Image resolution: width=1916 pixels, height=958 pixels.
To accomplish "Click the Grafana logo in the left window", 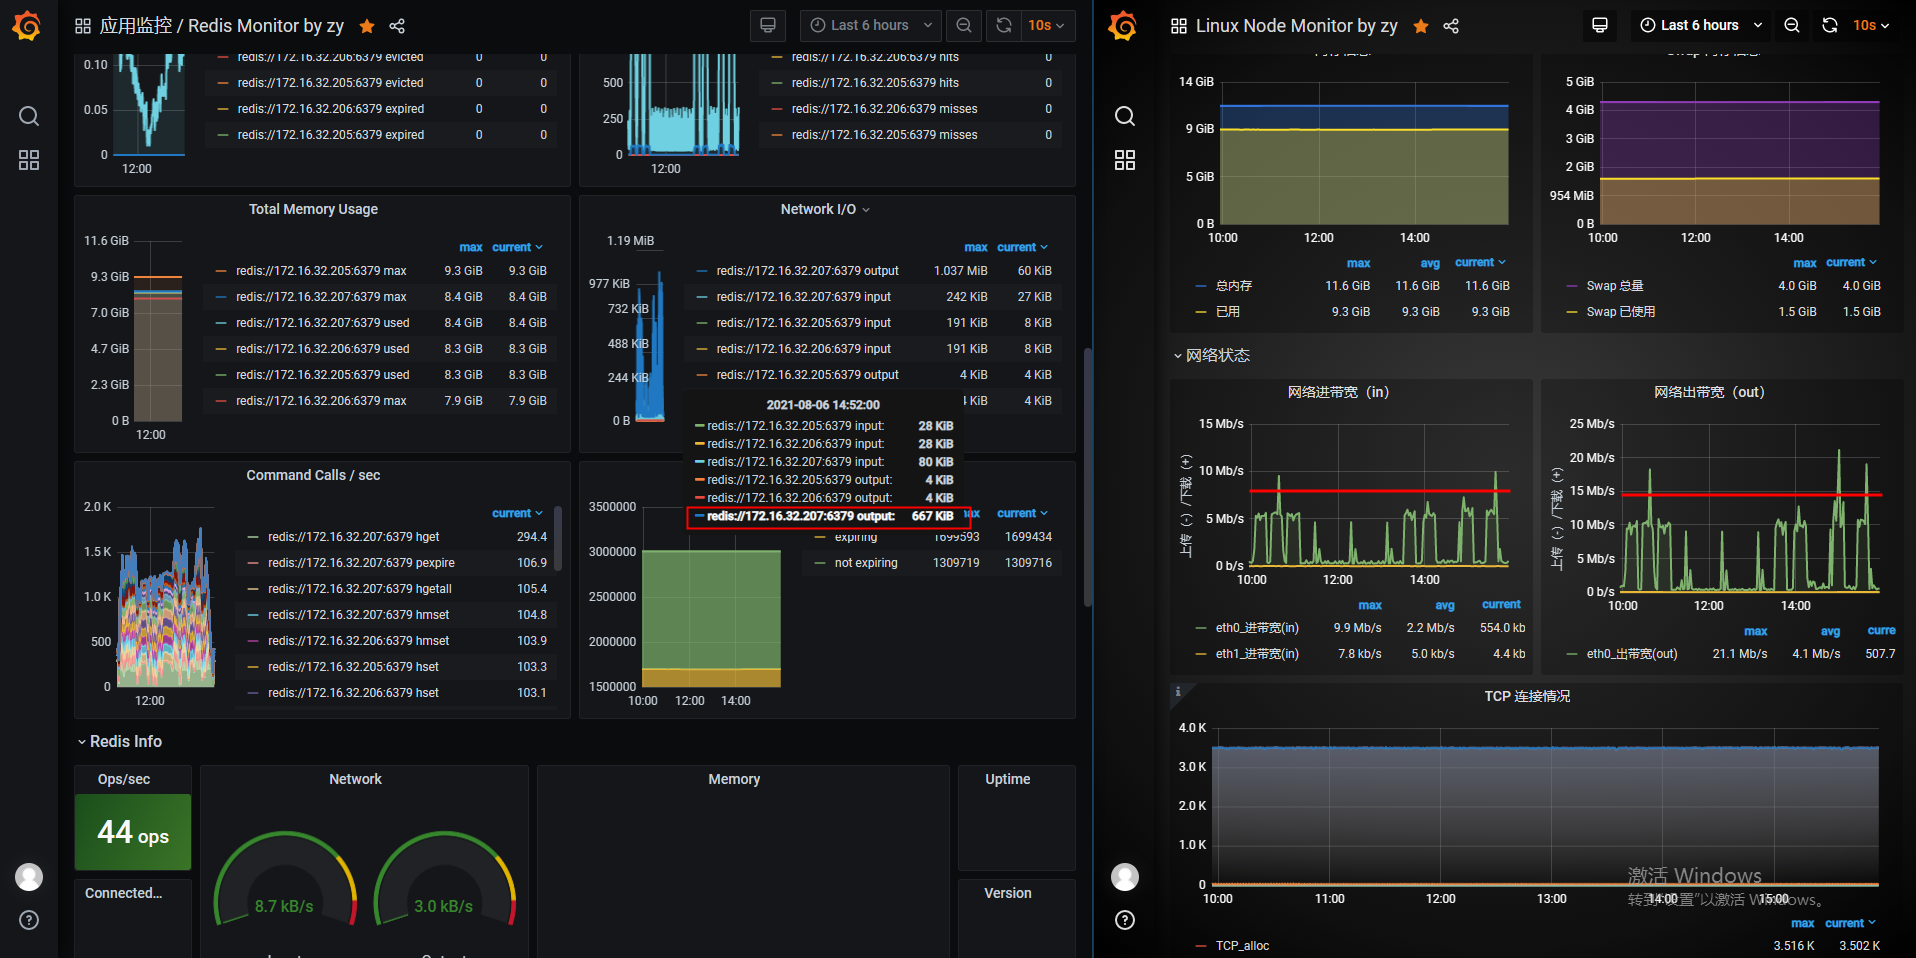I will [x=27, y=26].
